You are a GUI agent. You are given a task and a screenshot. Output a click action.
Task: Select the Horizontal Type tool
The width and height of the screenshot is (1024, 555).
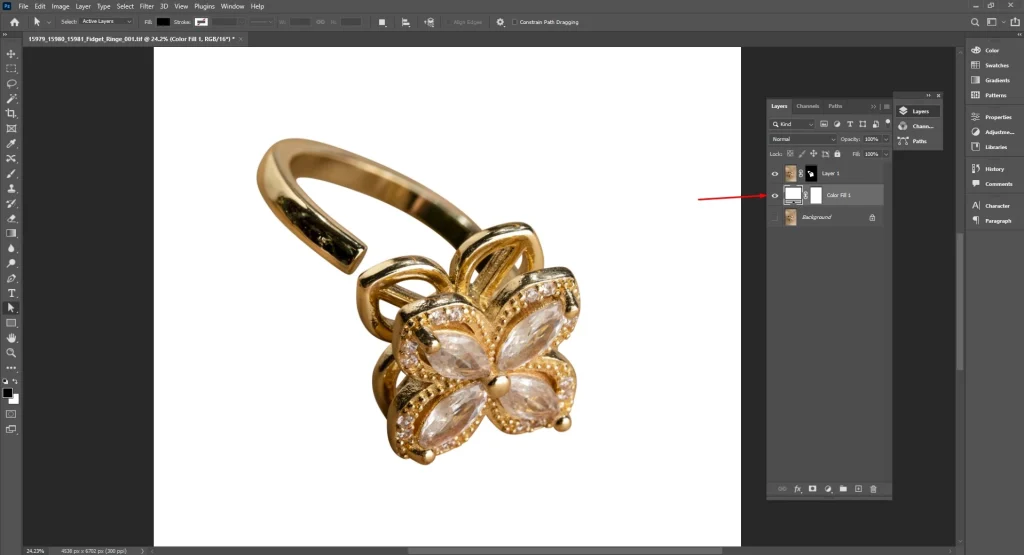12,293
